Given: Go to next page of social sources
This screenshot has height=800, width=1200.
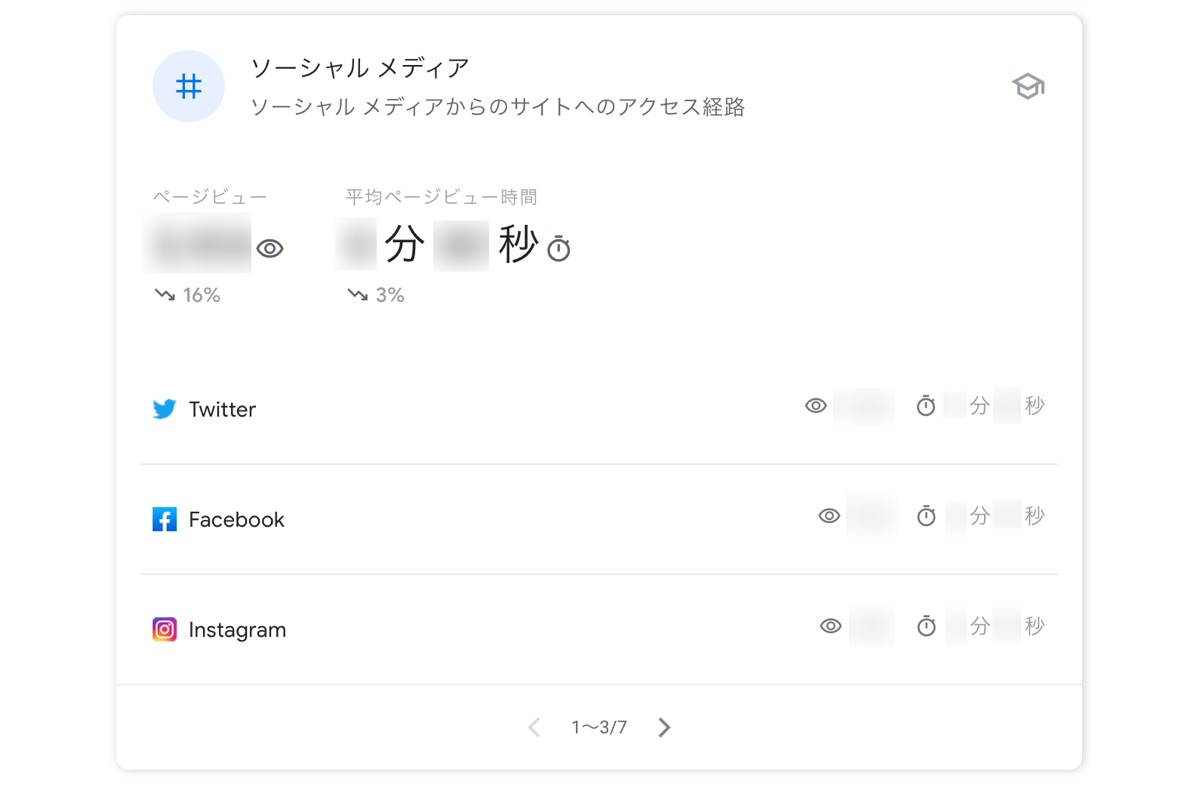Looking at the screenshot, I should pos(664,727).
